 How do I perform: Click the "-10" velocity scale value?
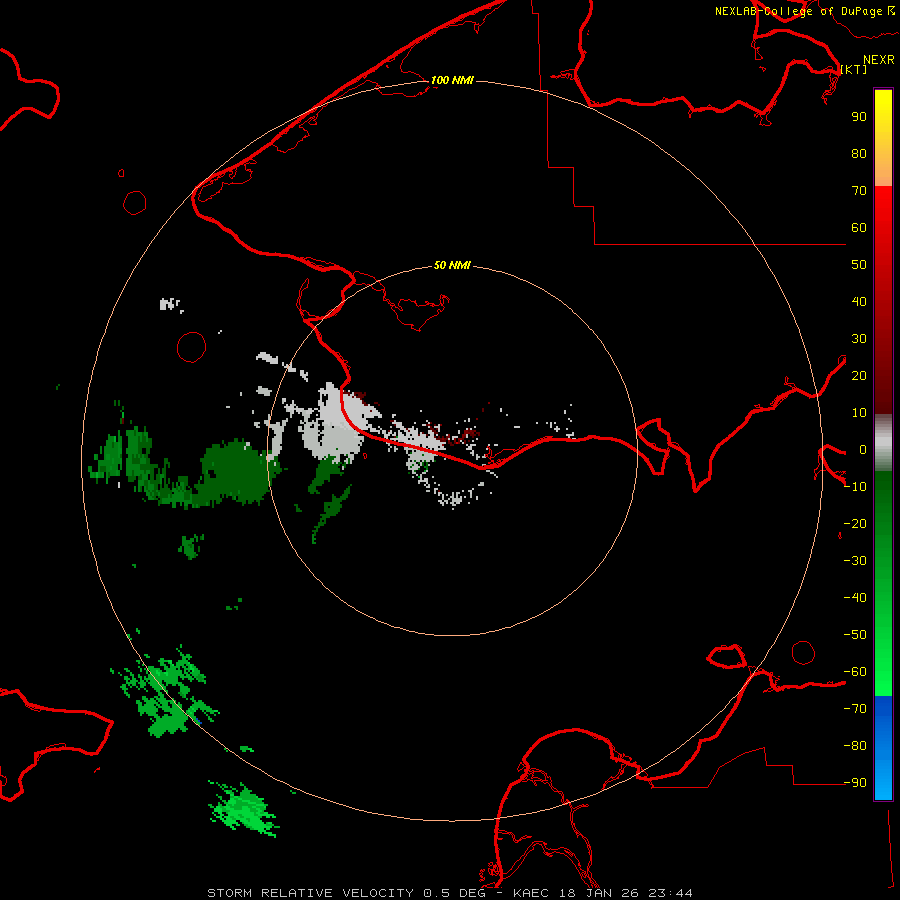855,487
